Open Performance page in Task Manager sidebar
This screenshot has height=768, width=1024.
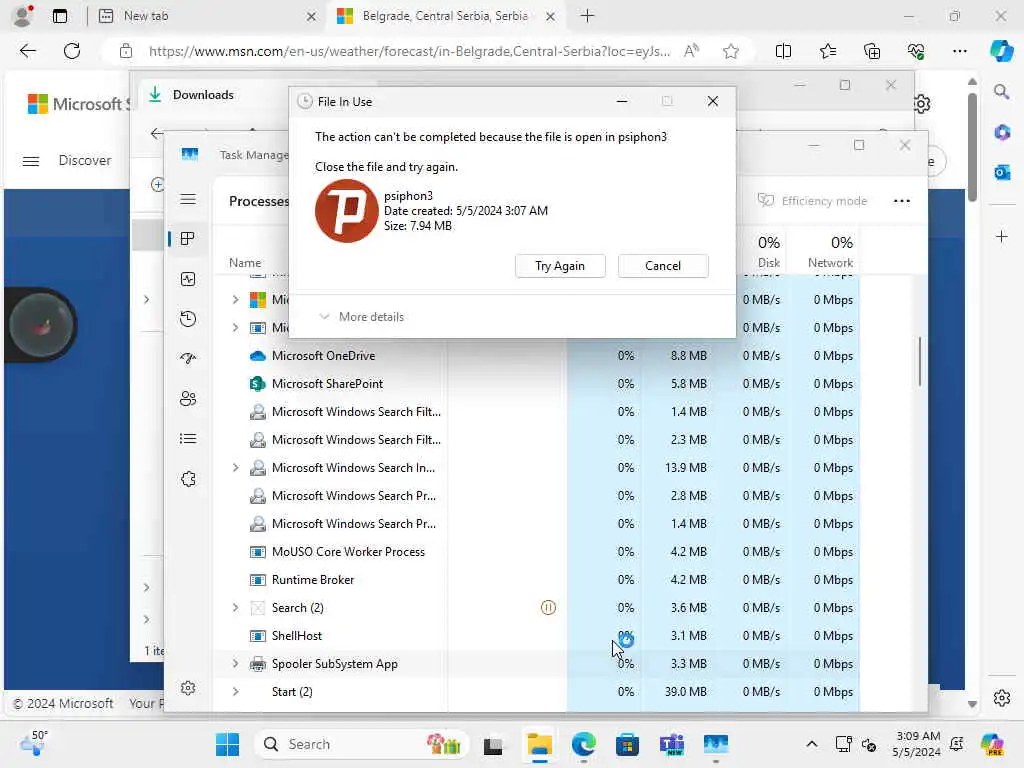pos(188,280)
